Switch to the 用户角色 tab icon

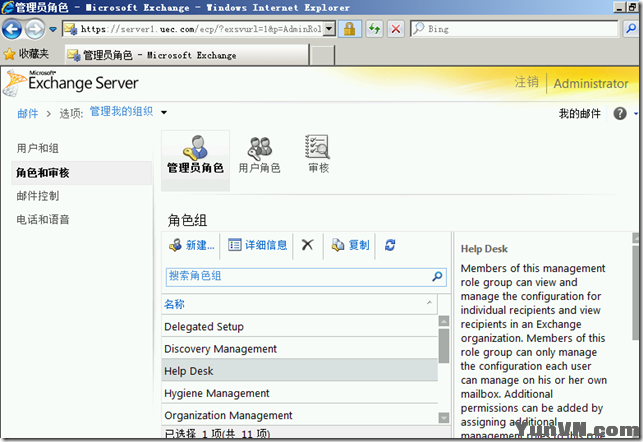[x=260, y=155]
